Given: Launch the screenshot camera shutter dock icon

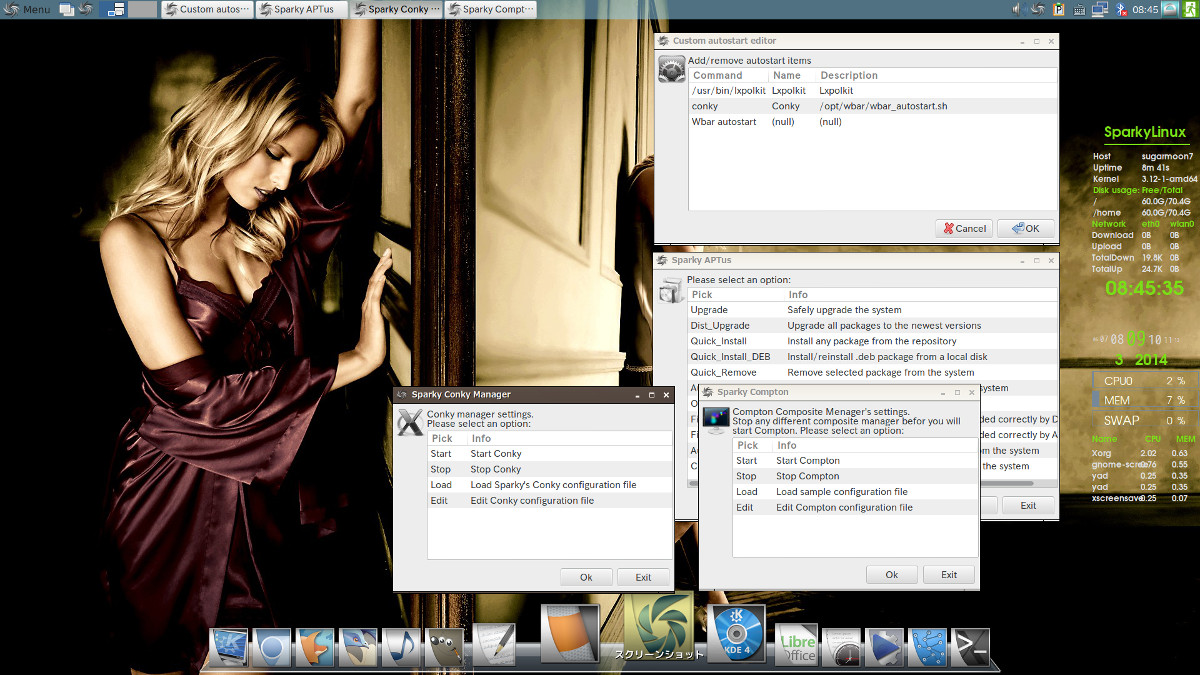Looking at the screenshot, I should coord(658,627).
